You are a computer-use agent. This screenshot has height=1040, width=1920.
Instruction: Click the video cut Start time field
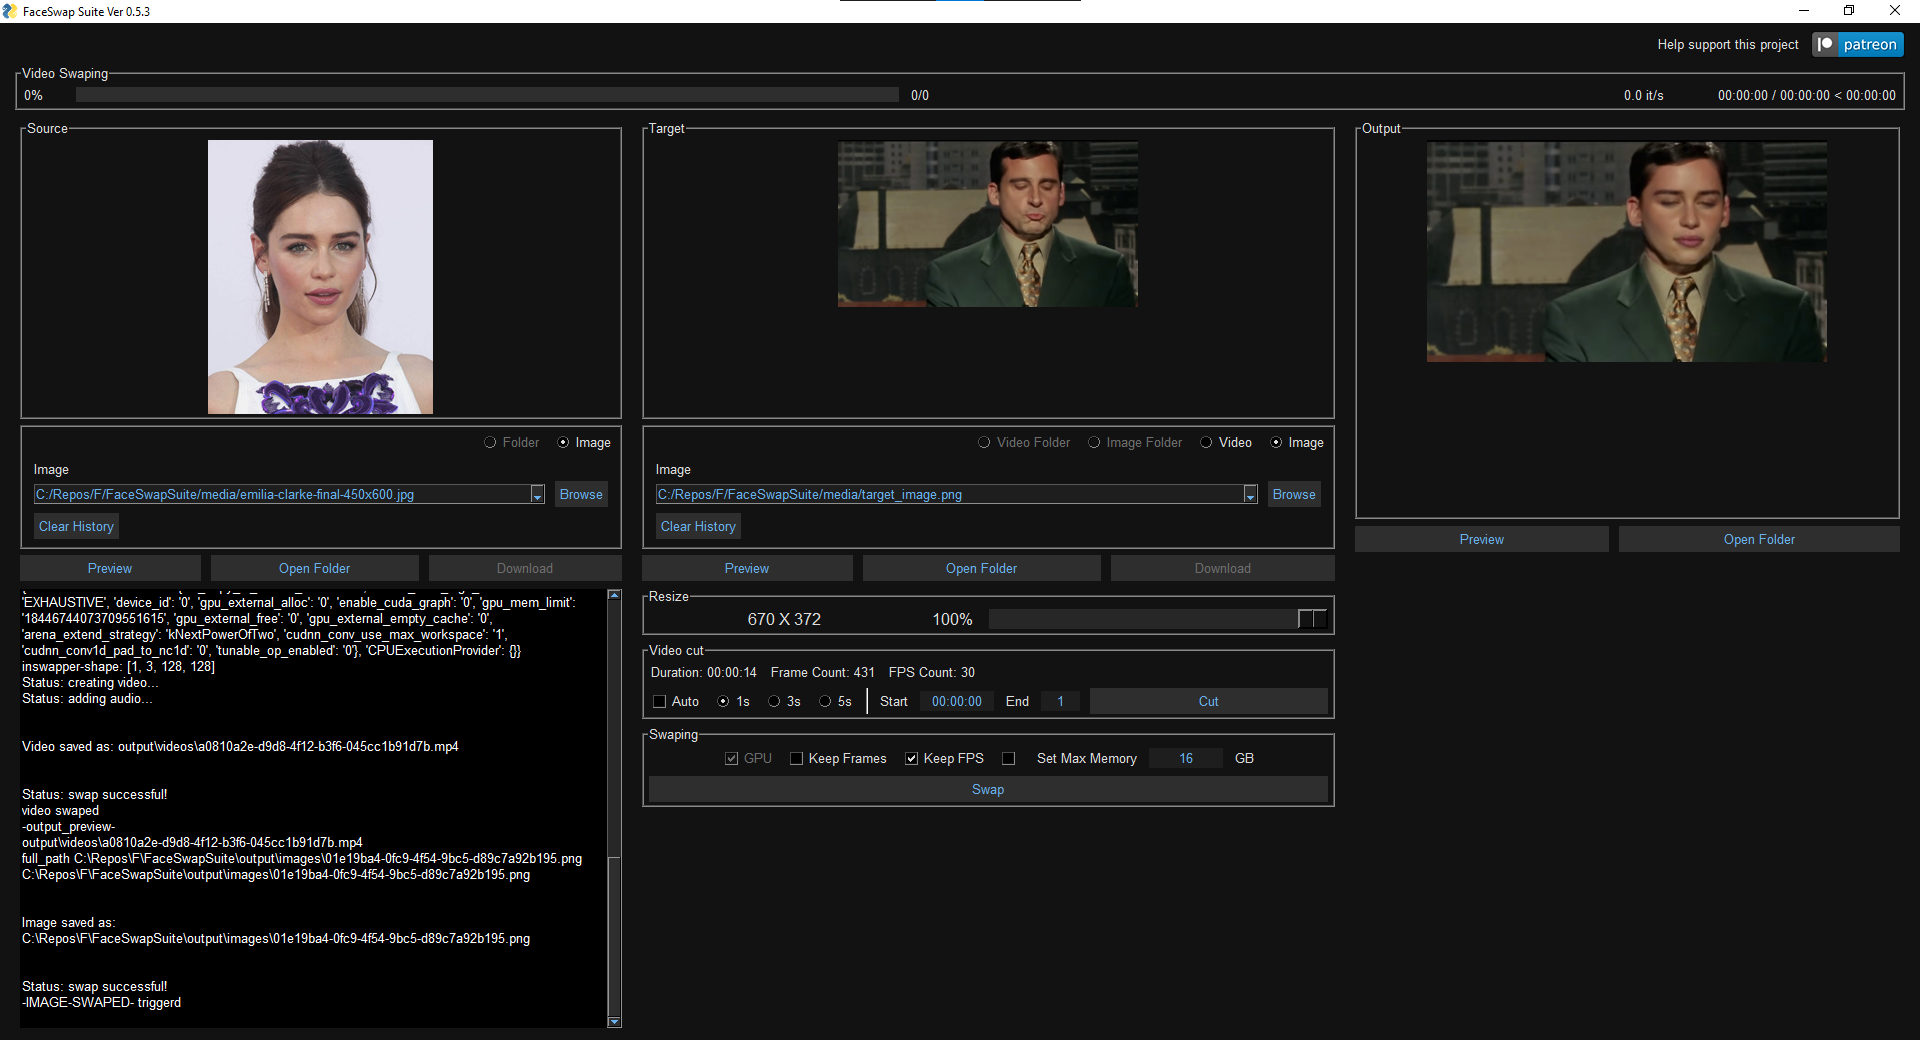point(957,701)
